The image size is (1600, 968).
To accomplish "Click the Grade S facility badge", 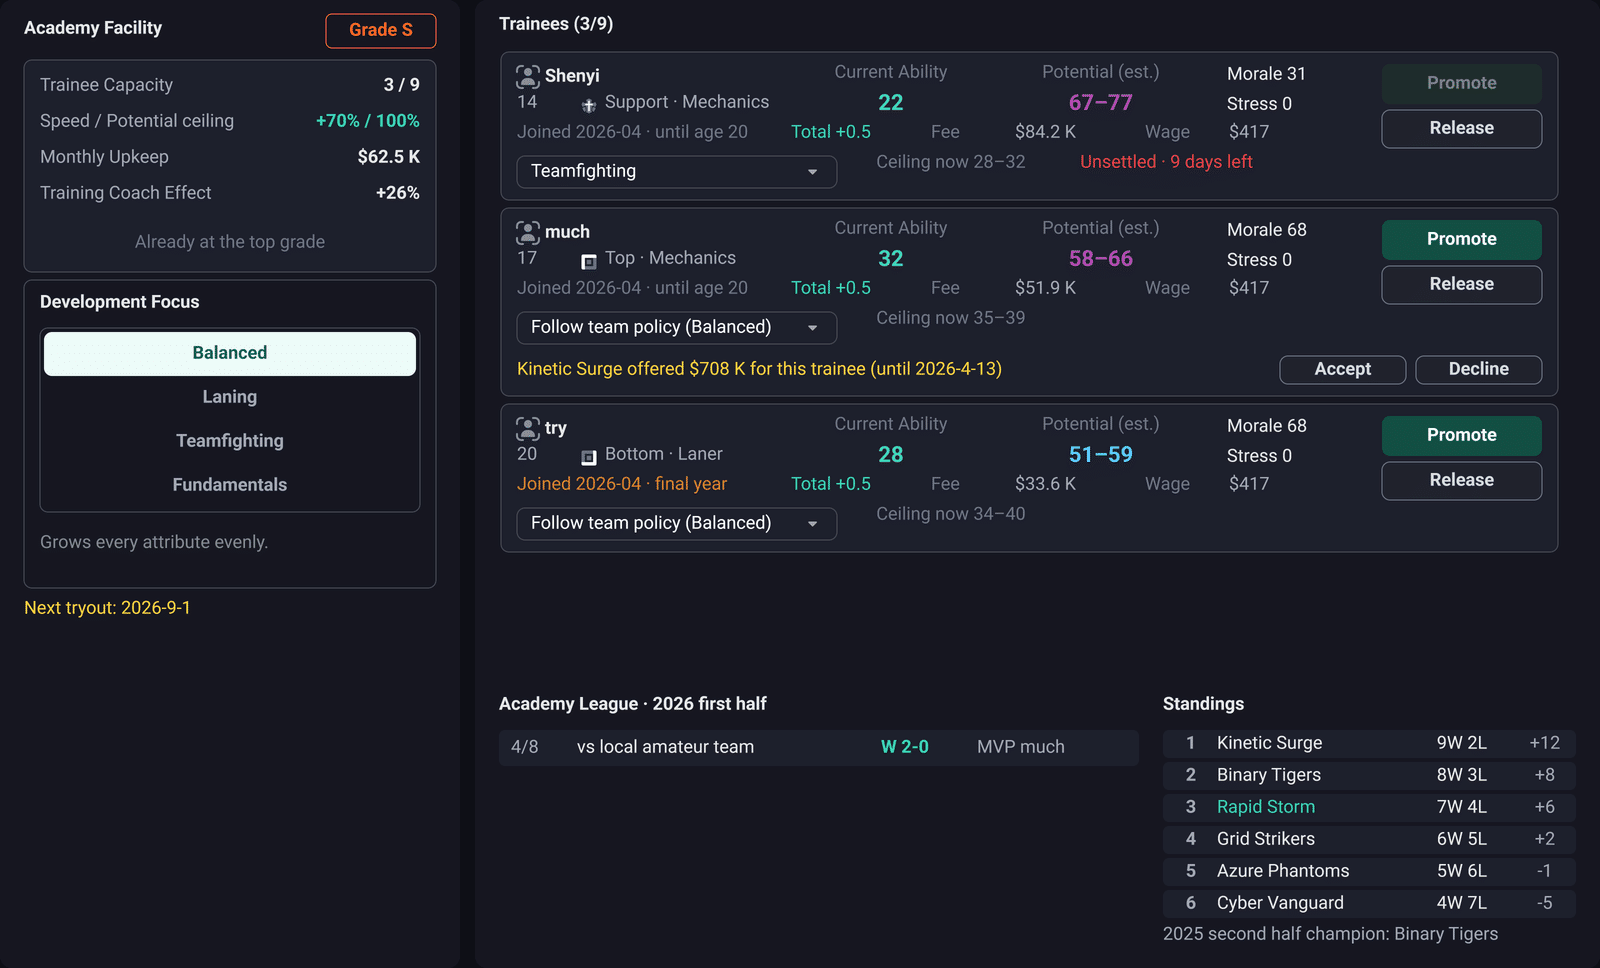I will (381, 30).
